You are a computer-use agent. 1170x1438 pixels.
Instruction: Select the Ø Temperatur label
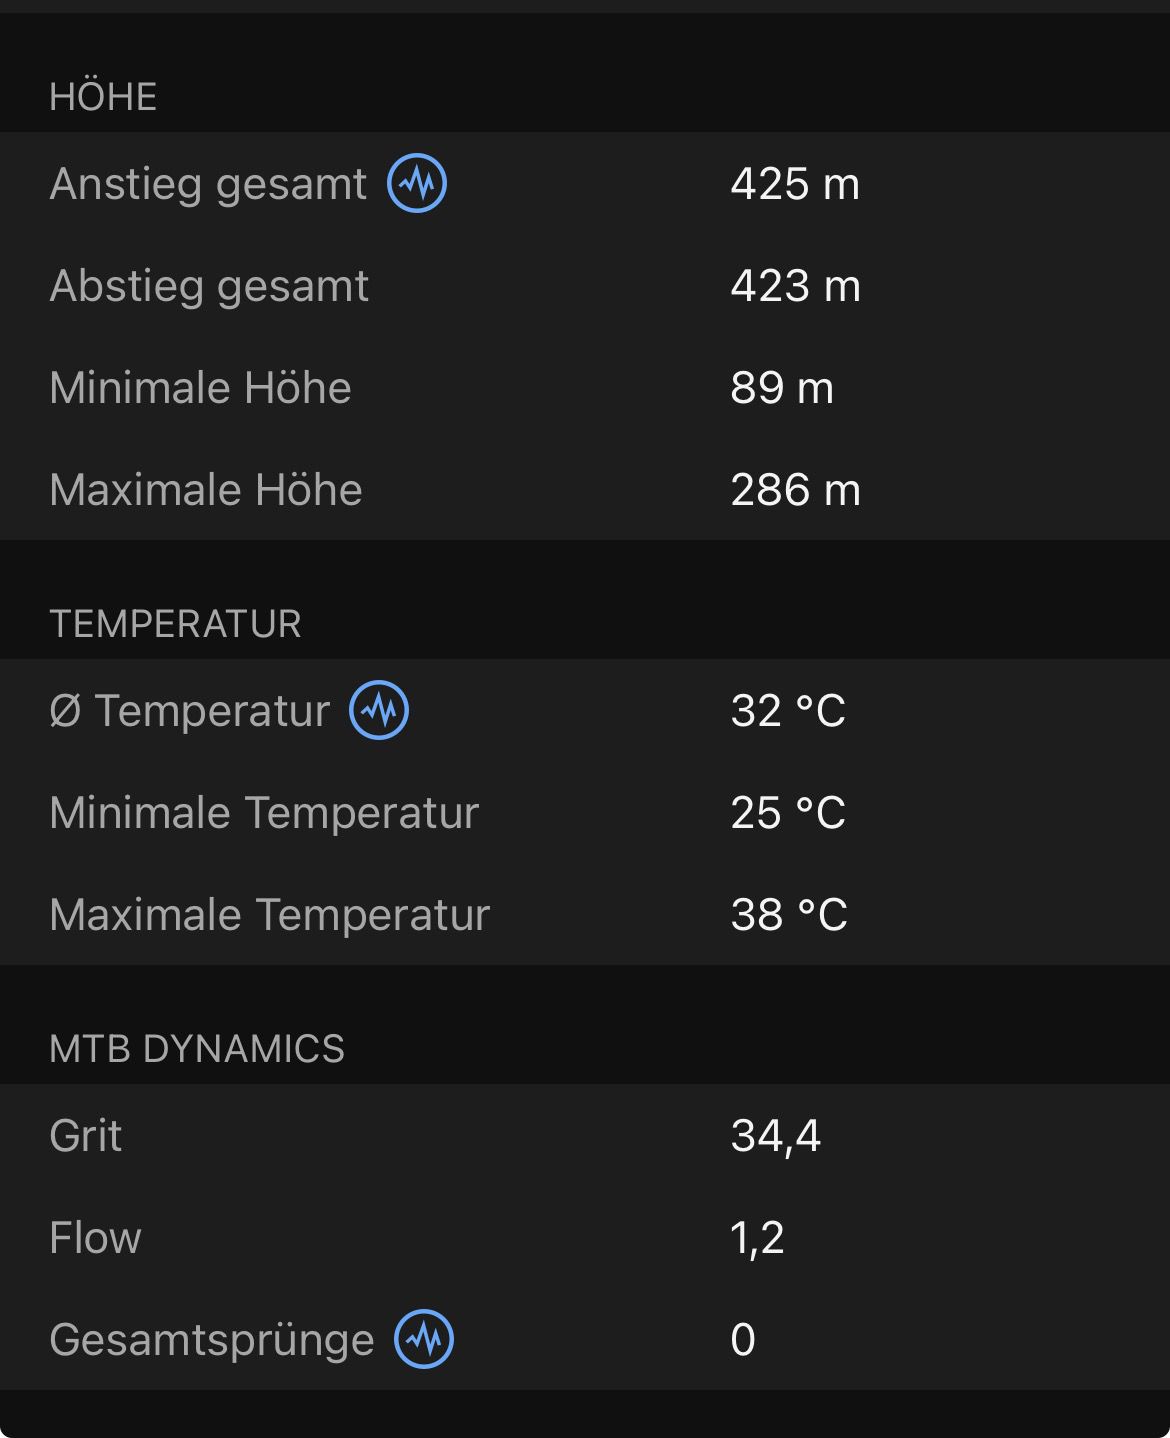(x=190, y=711)
